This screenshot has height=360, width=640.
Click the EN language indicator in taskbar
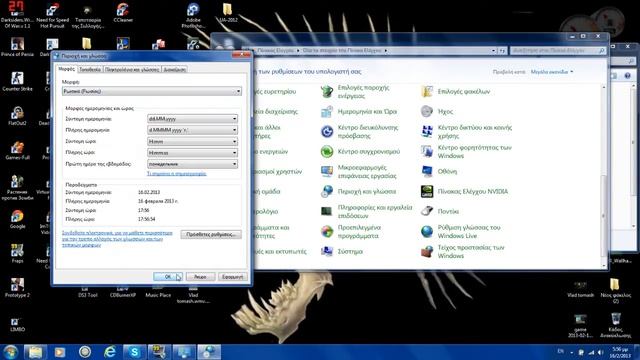tap(560, 351)
